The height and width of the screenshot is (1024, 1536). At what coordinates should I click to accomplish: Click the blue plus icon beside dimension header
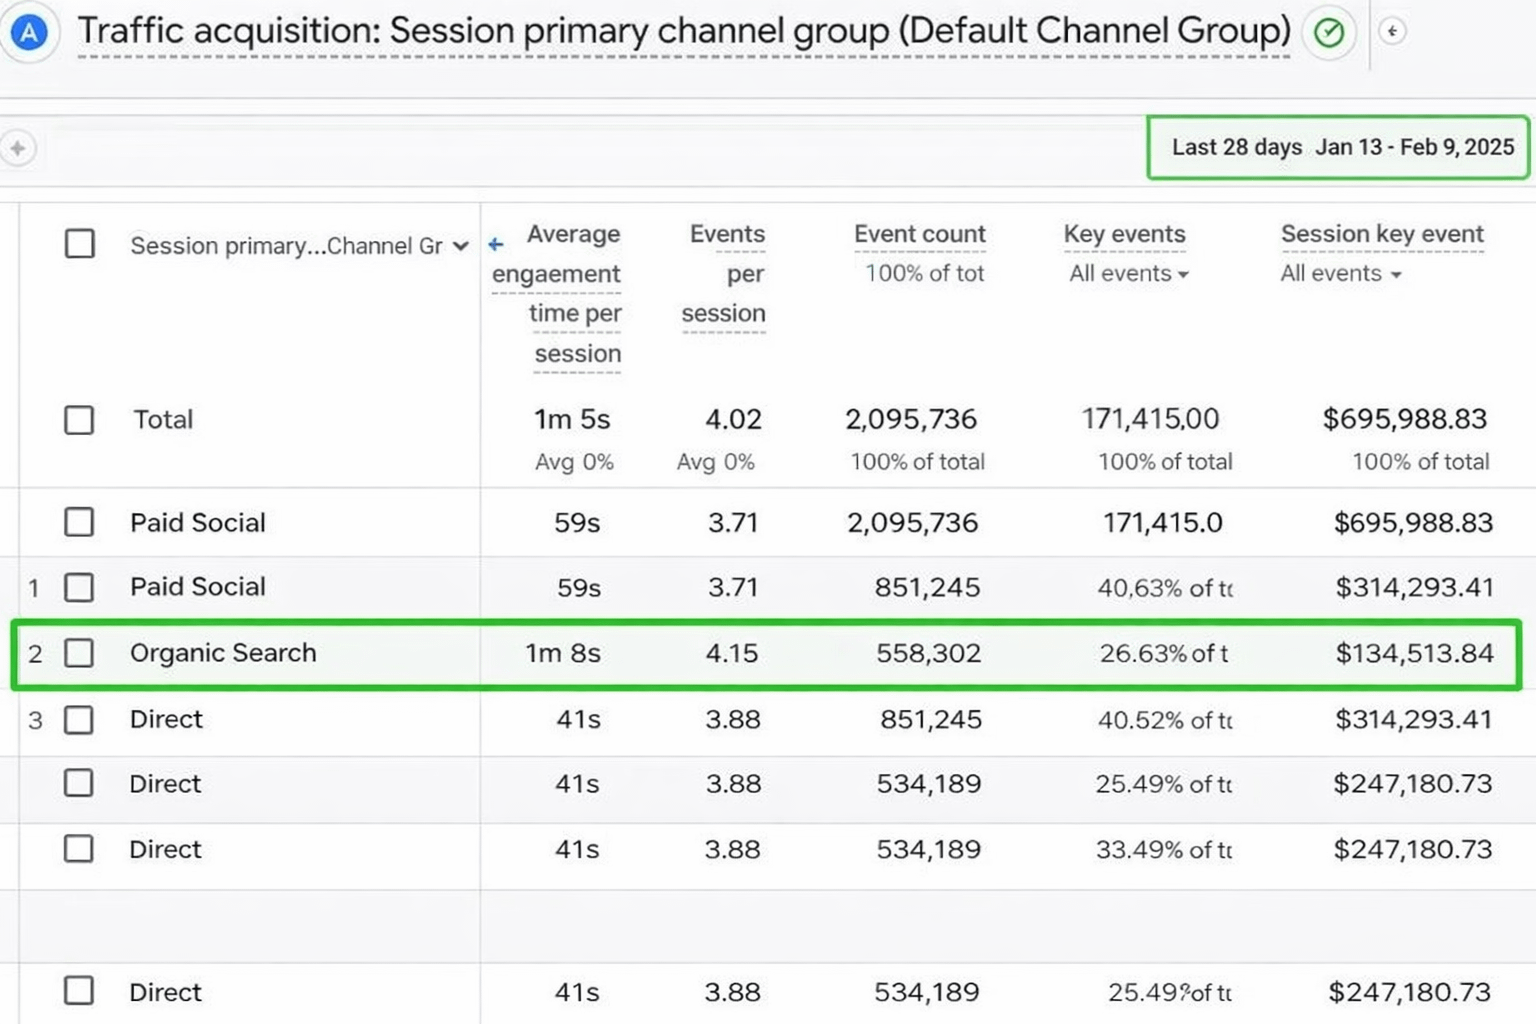coord(495,244)
